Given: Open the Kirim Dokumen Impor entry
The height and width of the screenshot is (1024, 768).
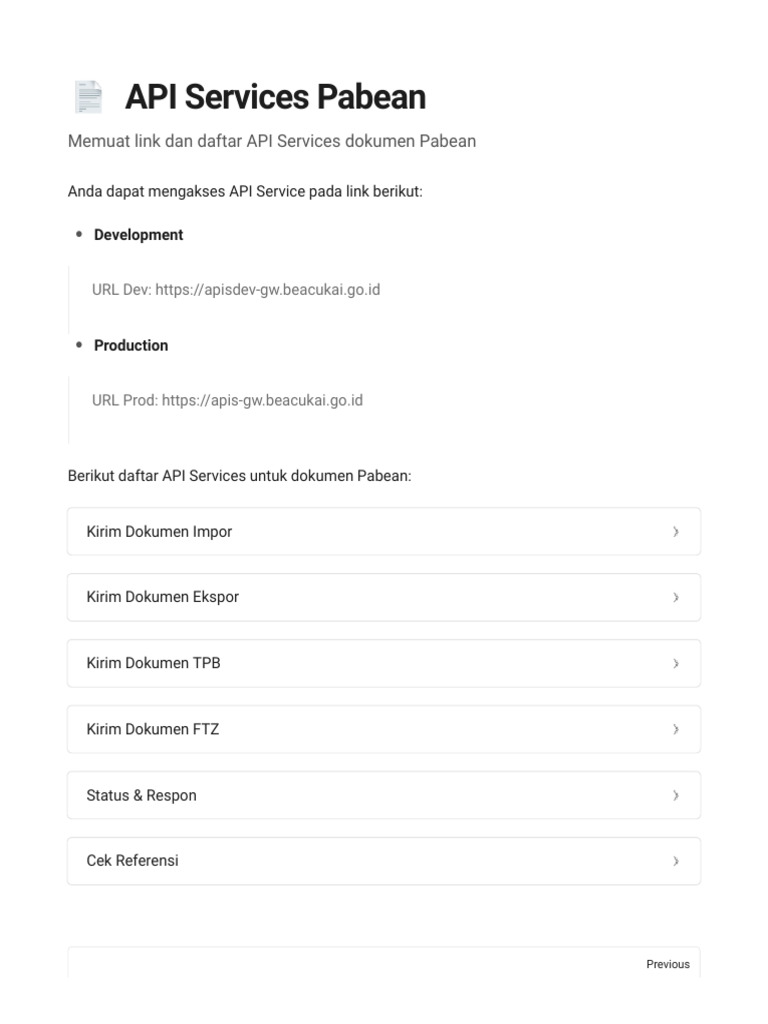Looking at the screenshot, I should (160, 532).
